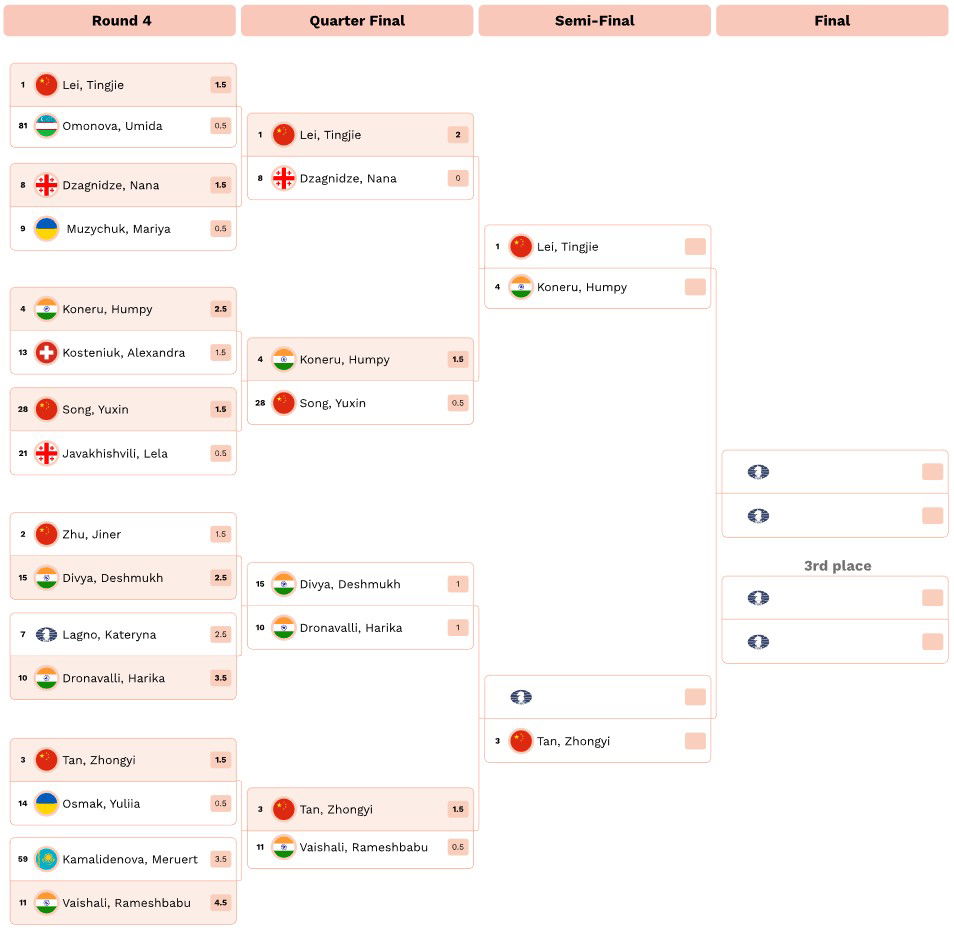Click Vaishali, Rameshbabu's 4.5 score in Round 4

click(x=221, y=903)
